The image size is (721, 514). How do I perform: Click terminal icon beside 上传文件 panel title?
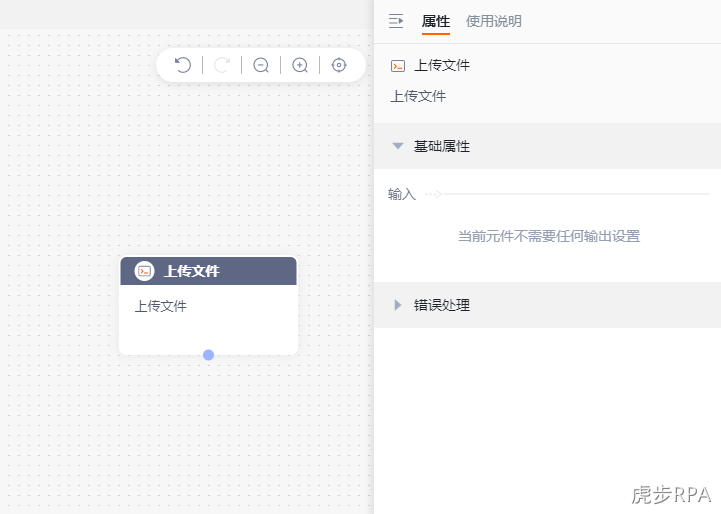[x=398, y=66]
